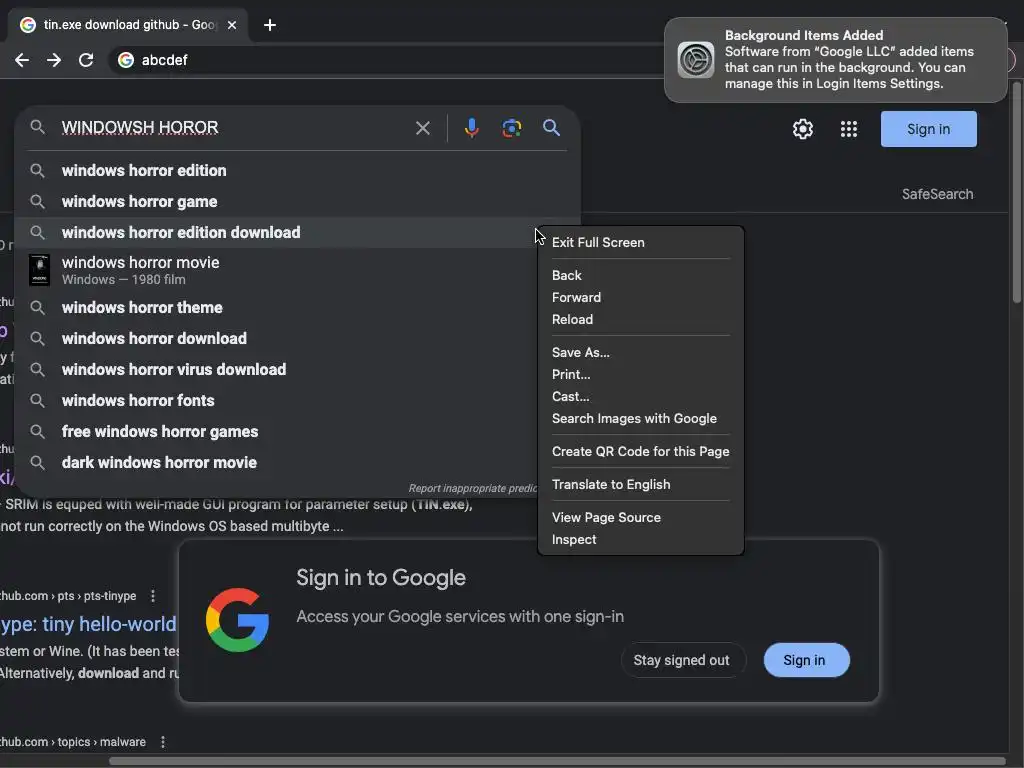This screenshot has height=768, width=1024.
Task: Click Report inappropriate predictions link
Action: pyautogui.click(x=472, y=488)
